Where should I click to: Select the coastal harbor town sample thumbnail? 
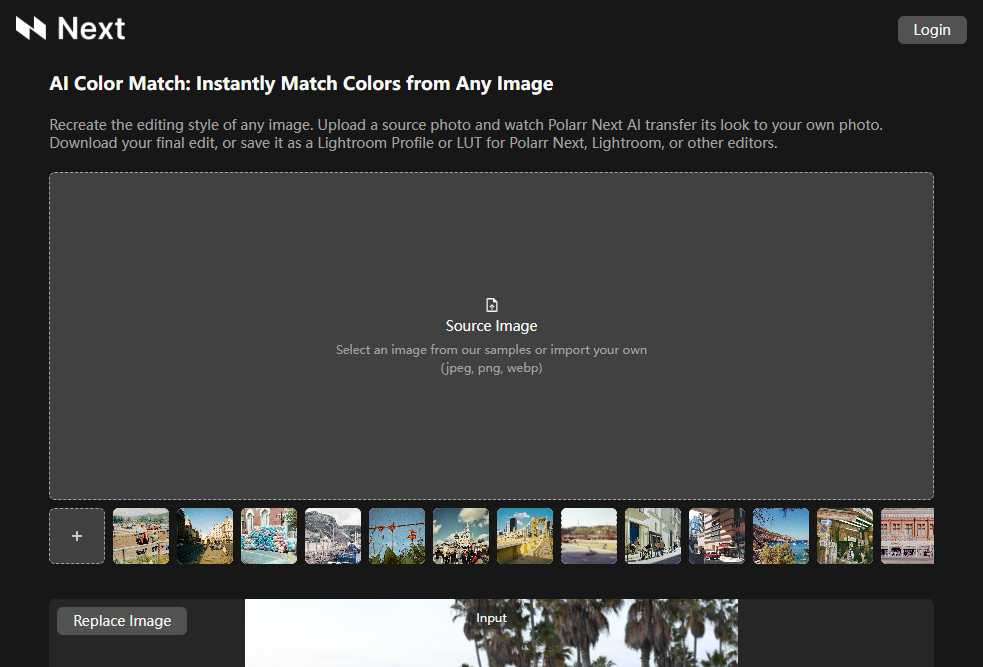coord(333,536)
